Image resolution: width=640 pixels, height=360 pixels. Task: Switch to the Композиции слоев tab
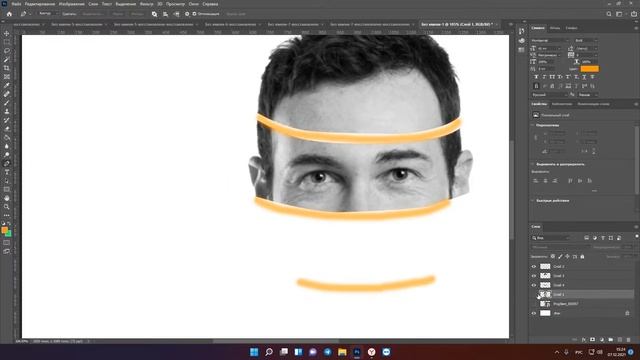pyautogui.click(x=593, y=104)
